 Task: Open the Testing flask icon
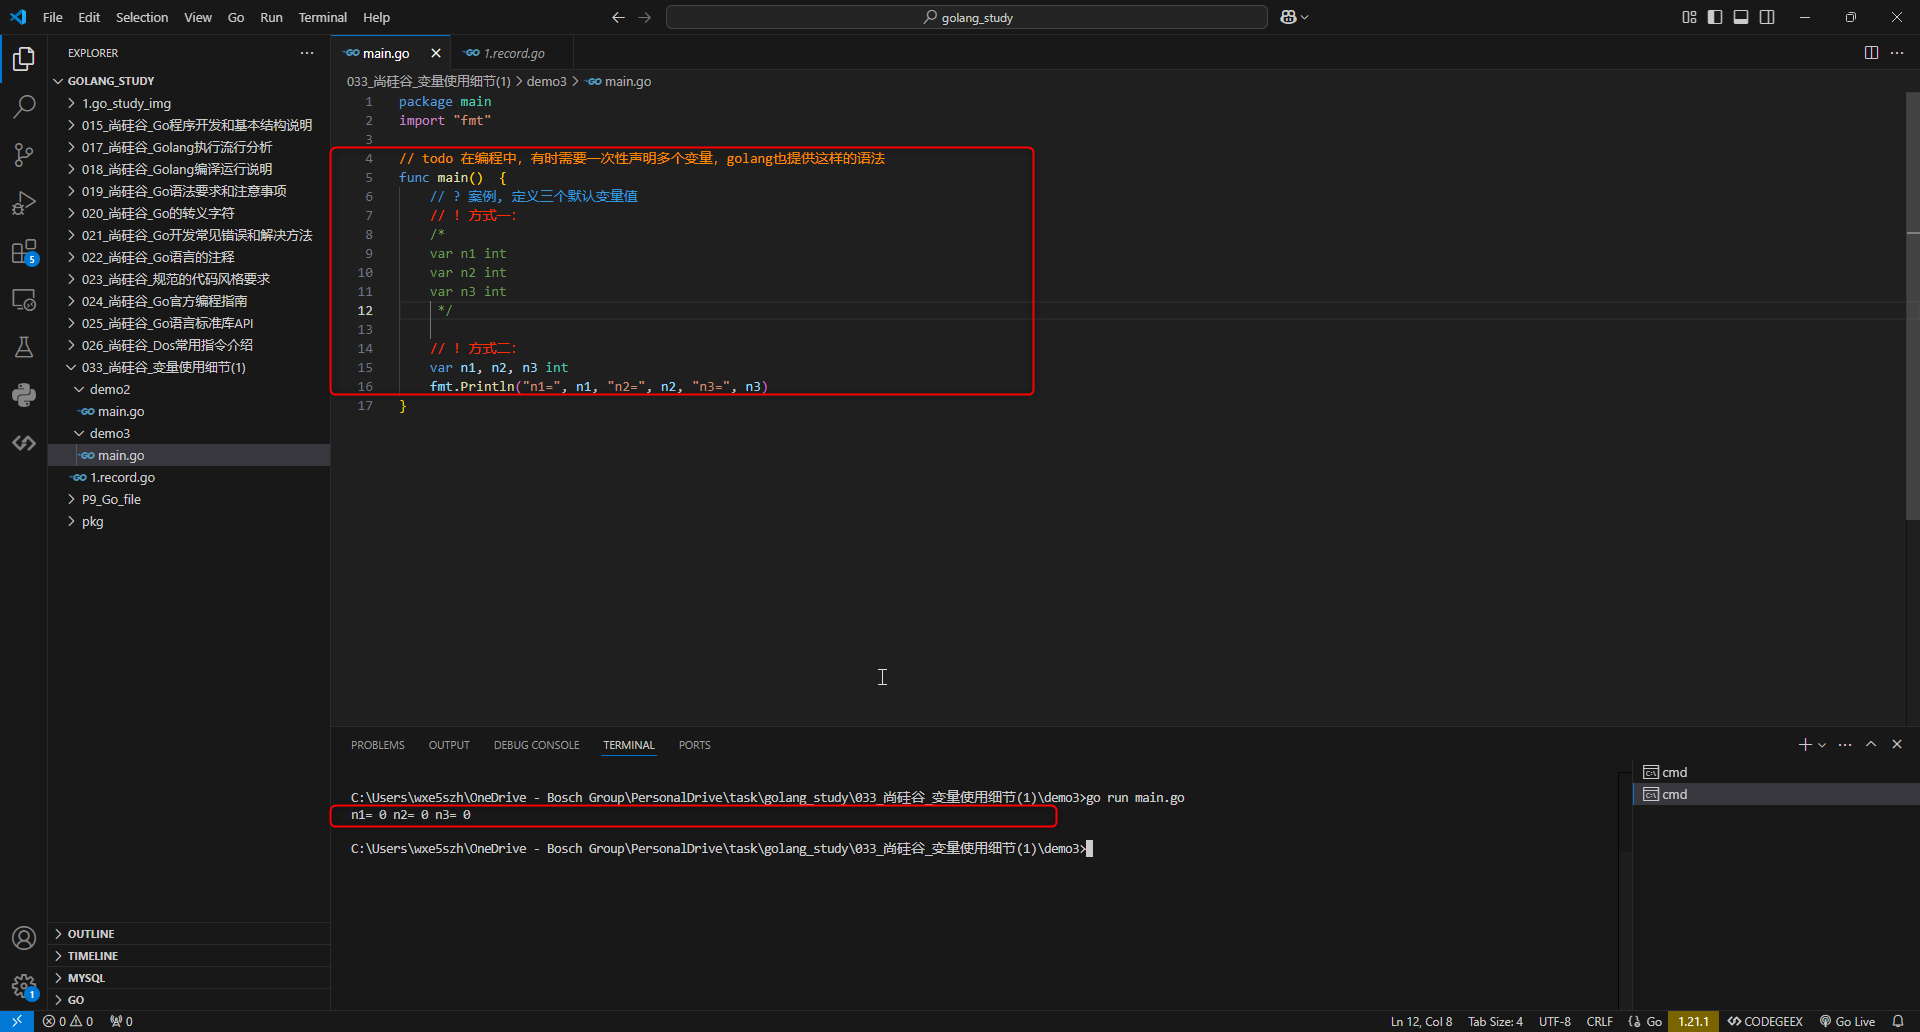tap(24, 347)
